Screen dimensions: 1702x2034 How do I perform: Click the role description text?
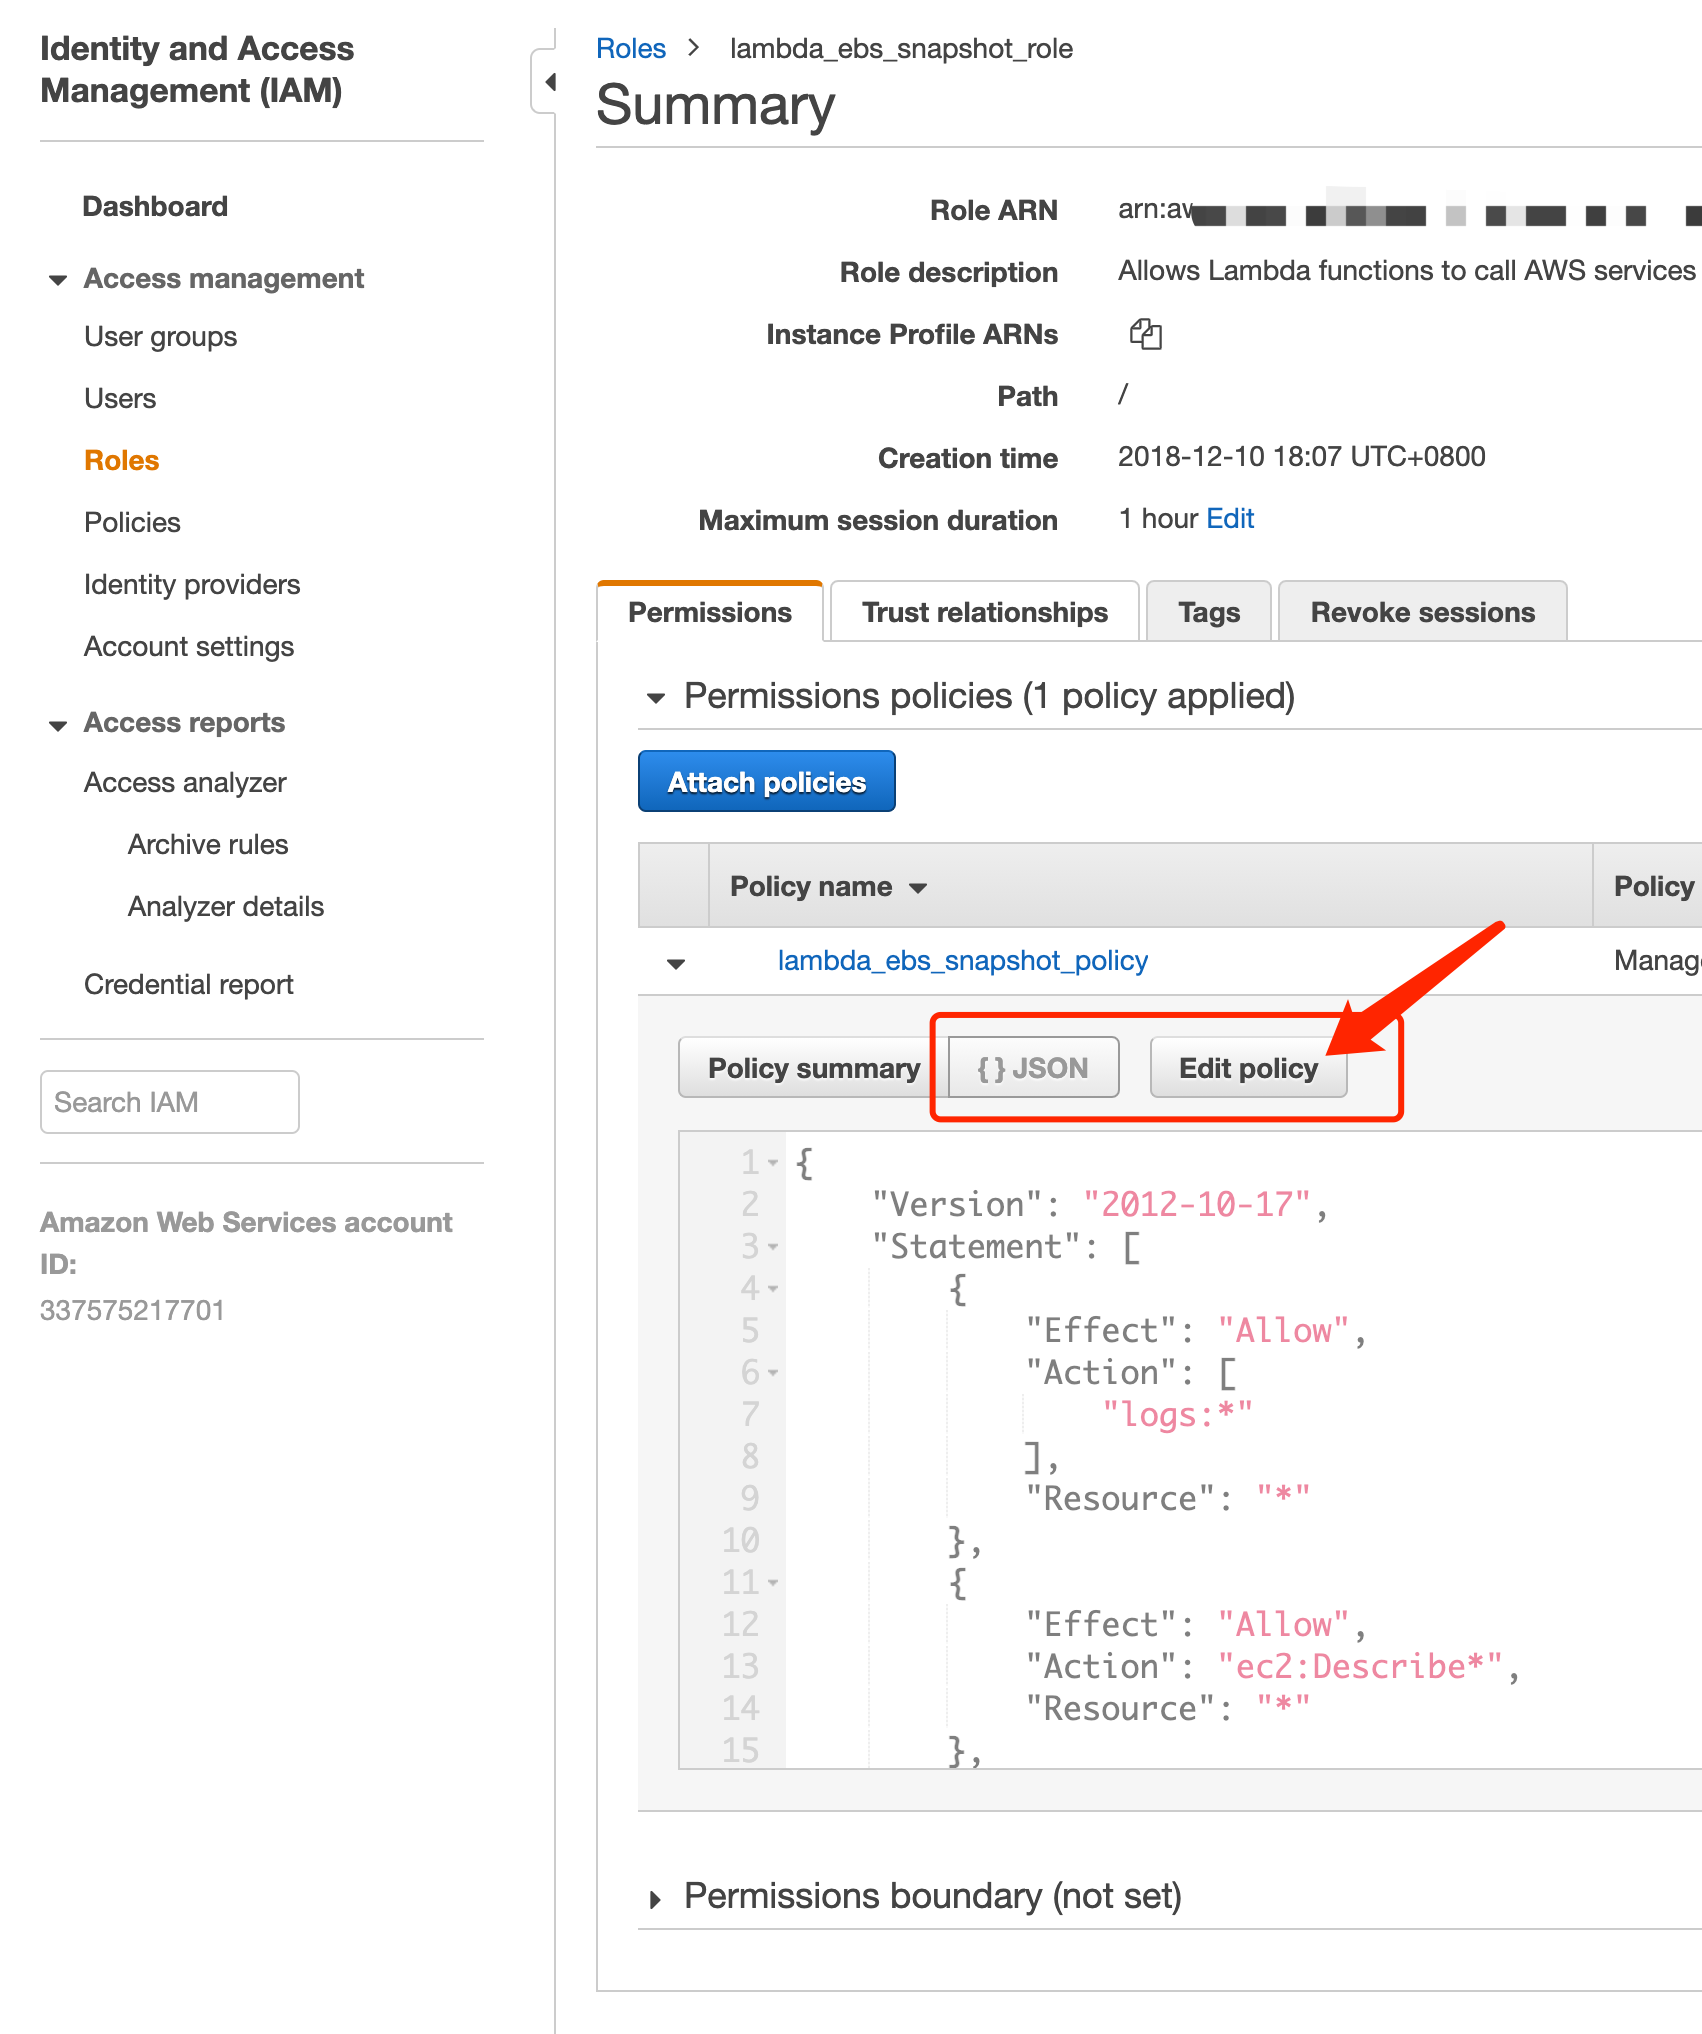1407,271
